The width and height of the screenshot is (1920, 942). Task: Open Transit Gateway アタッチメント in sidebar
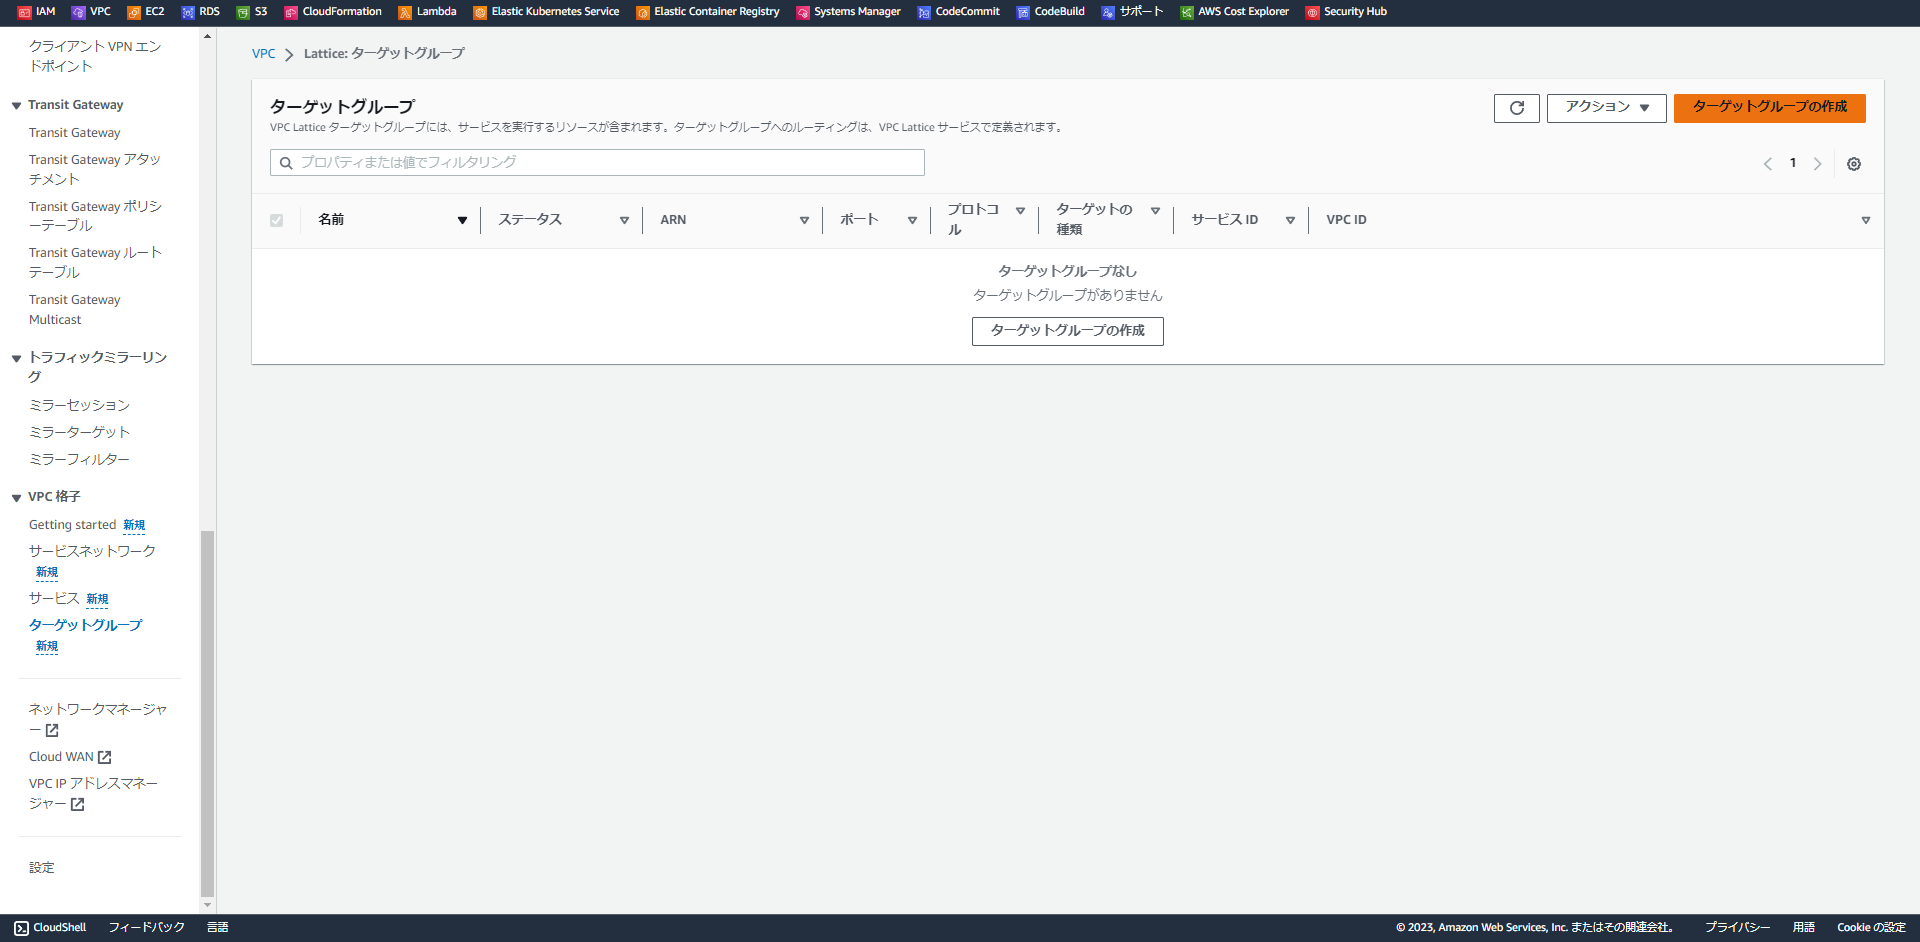point(95,169)
